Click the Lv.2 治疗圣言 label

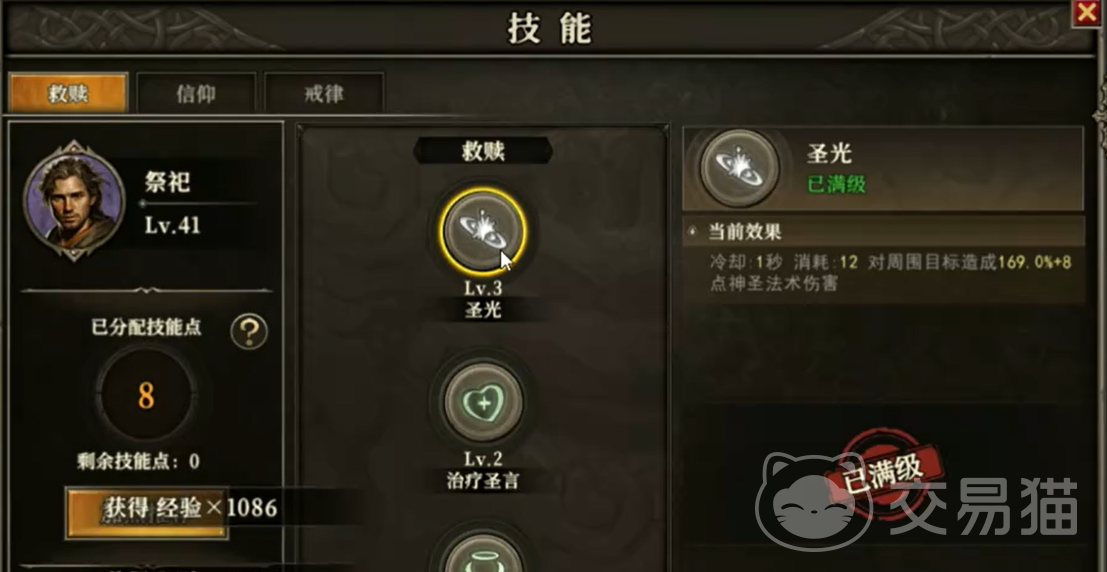tap(483, 470)
